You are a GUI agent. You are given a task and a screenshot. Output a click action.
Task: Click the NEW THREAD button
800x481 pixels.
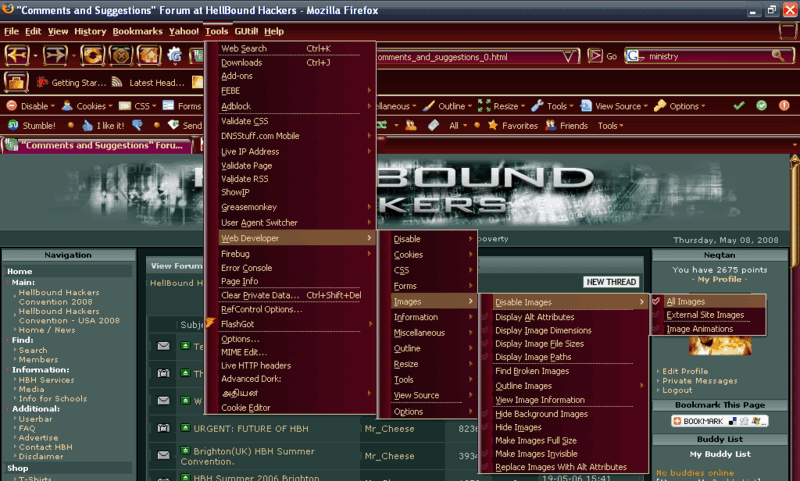coord(611,282)
